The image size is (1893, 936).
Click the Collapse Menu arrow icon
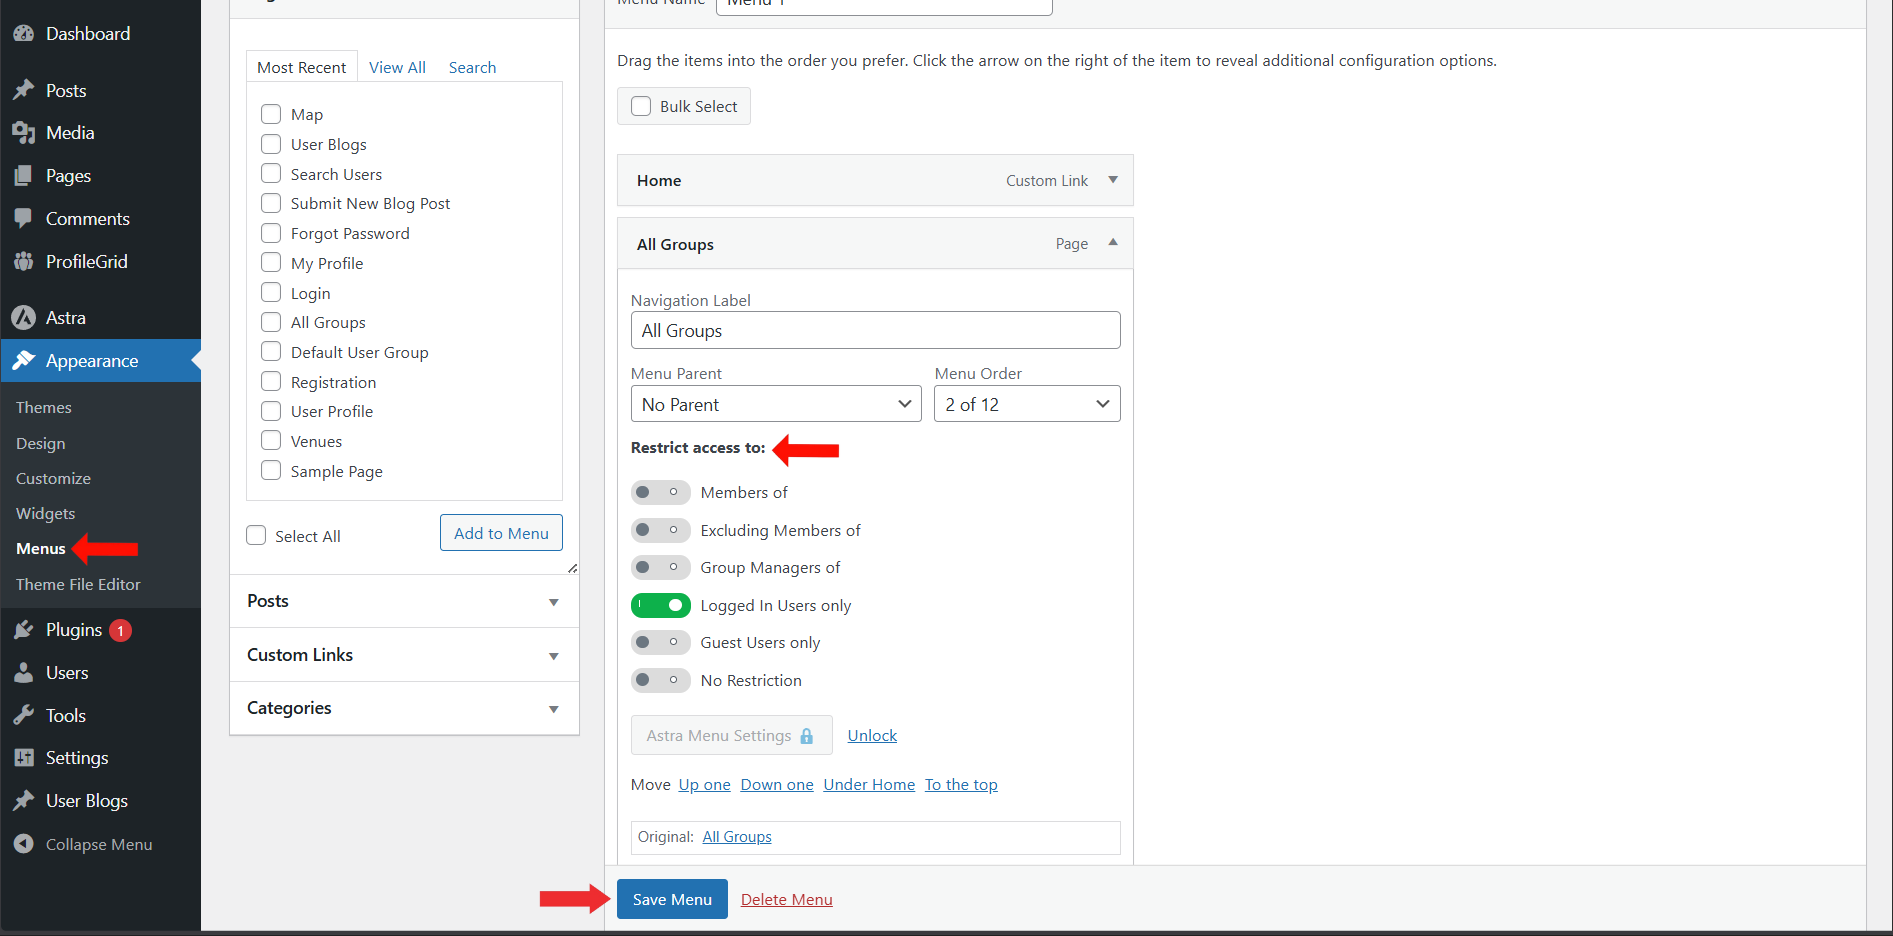point(24,845)
